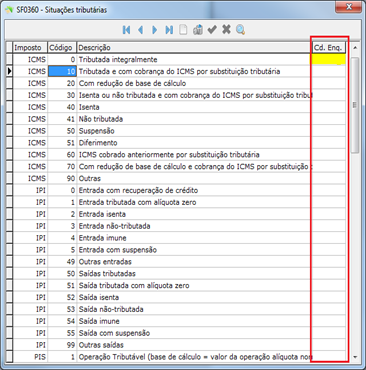Select the yellow Cd. Enq. cell
366x370 pixels.
[328, 59]
